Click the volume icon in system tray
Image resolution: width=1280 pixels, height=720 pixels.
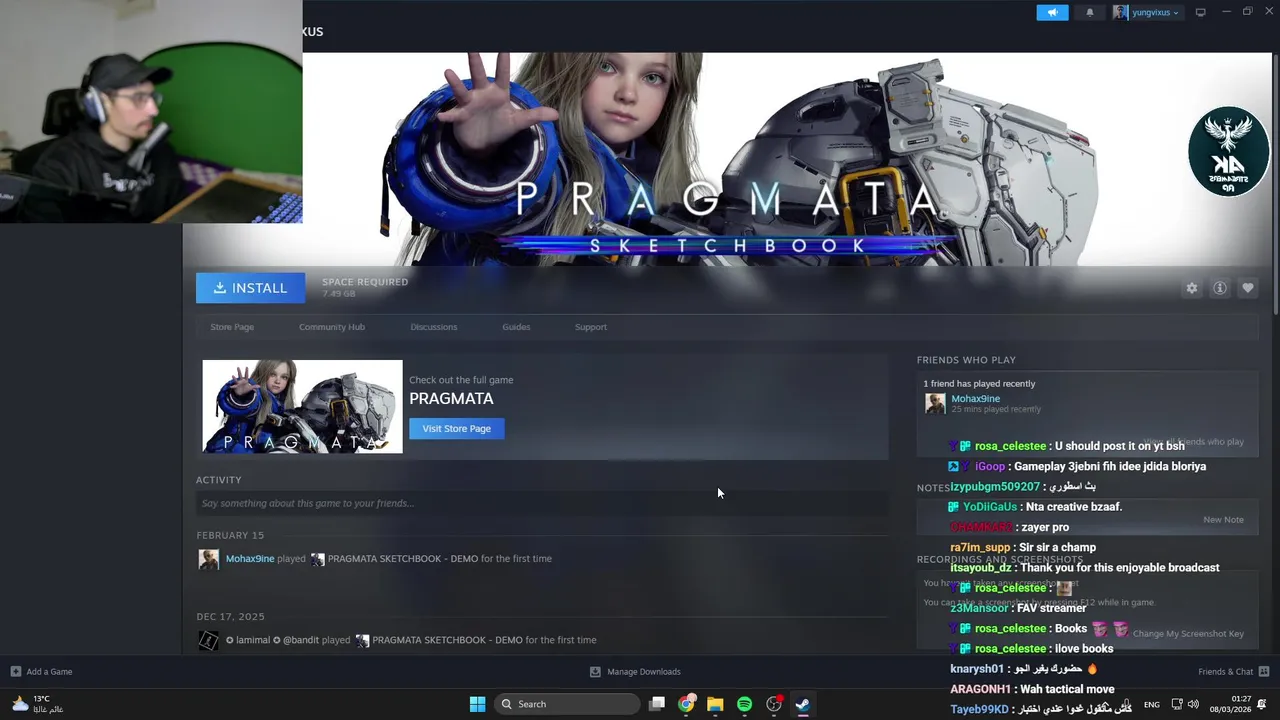(1193, 704)
